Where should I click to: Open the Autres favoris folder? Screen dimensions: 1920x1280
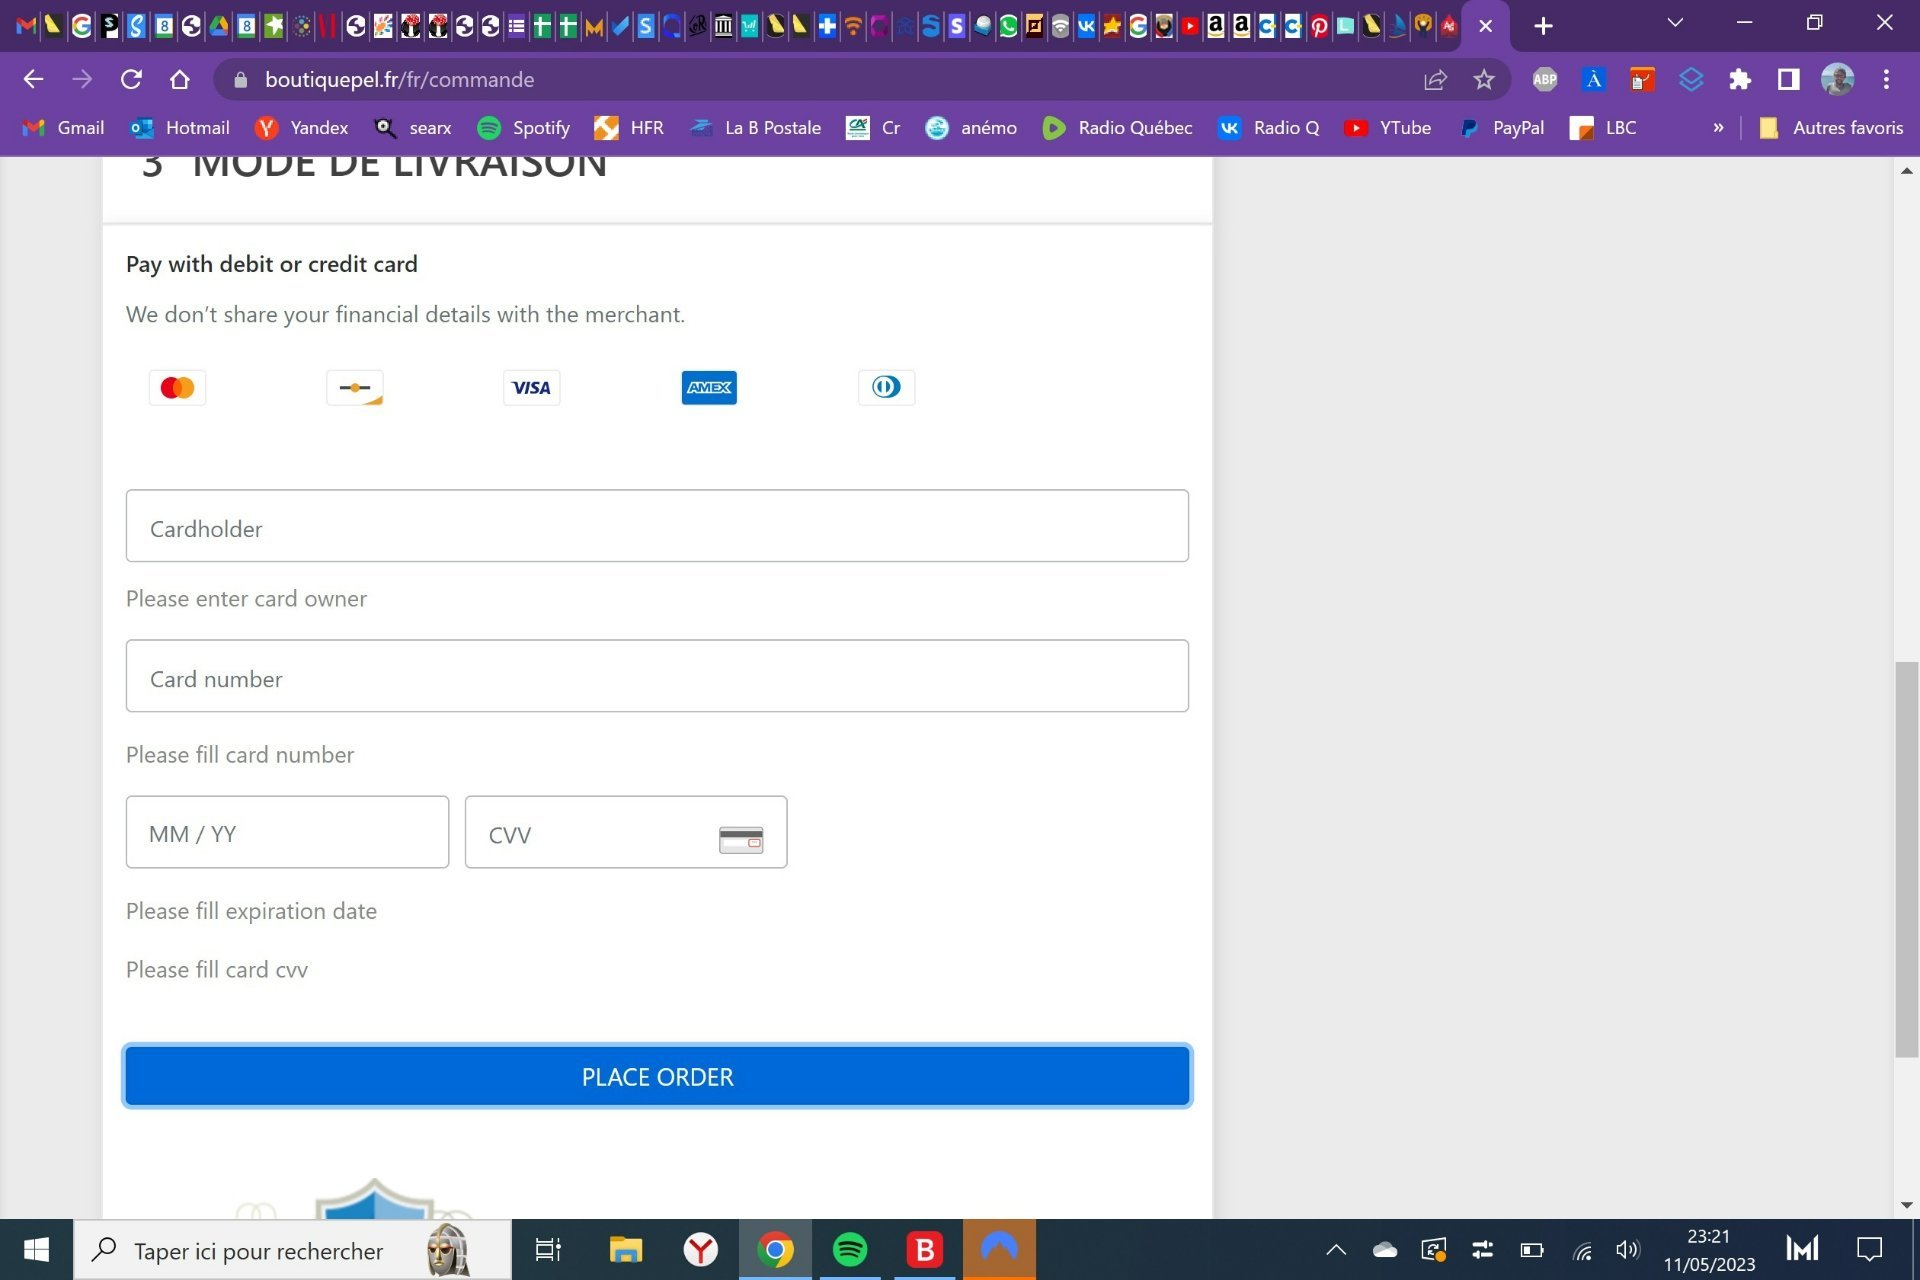point(1831,128)
